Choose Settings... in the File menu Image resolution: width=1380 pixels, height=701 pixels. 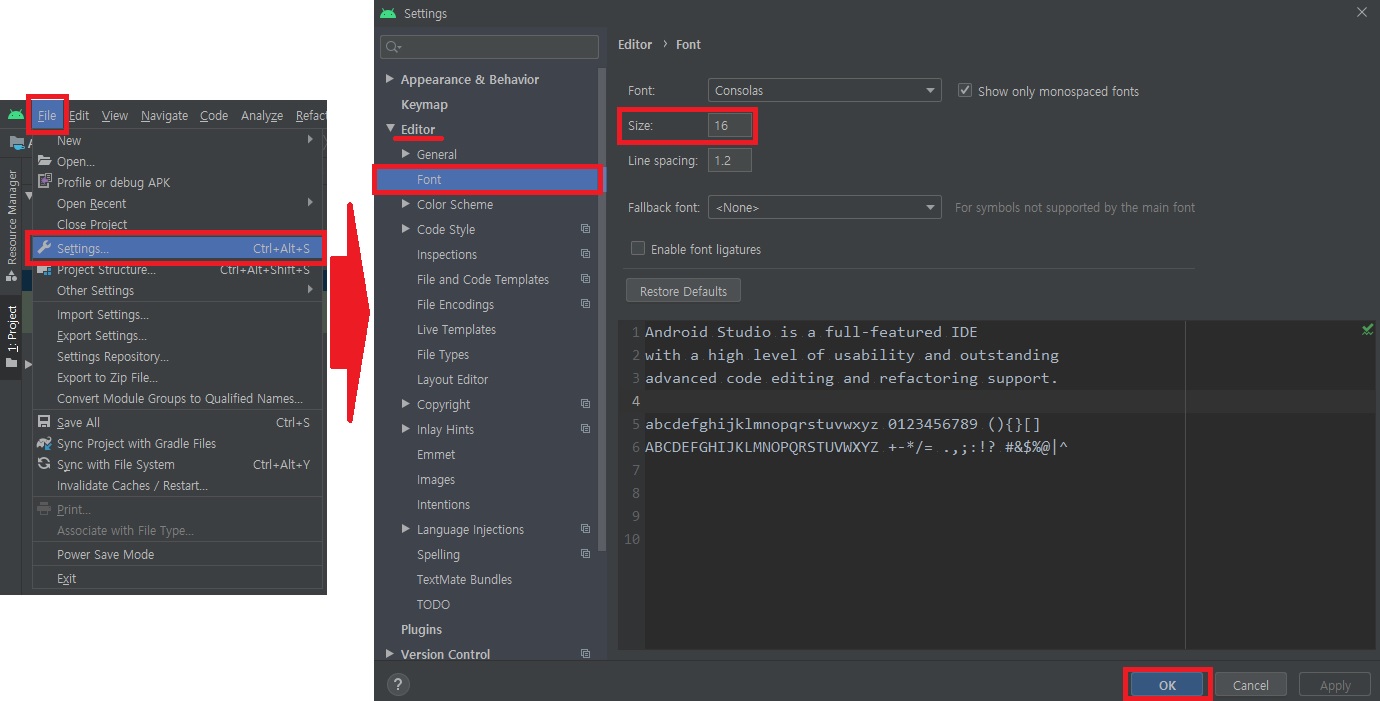[x=177, y=248]
